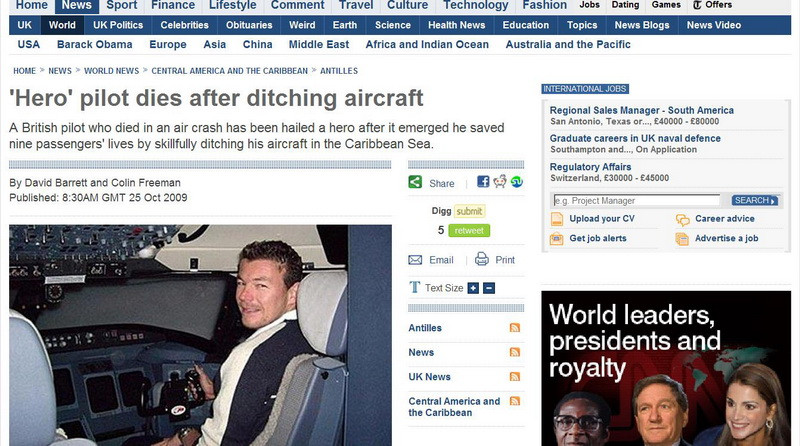The width and height of the screenshot is (800, 446).
Task: Click the jobs SEARCH button
Action: coord(755,201)
